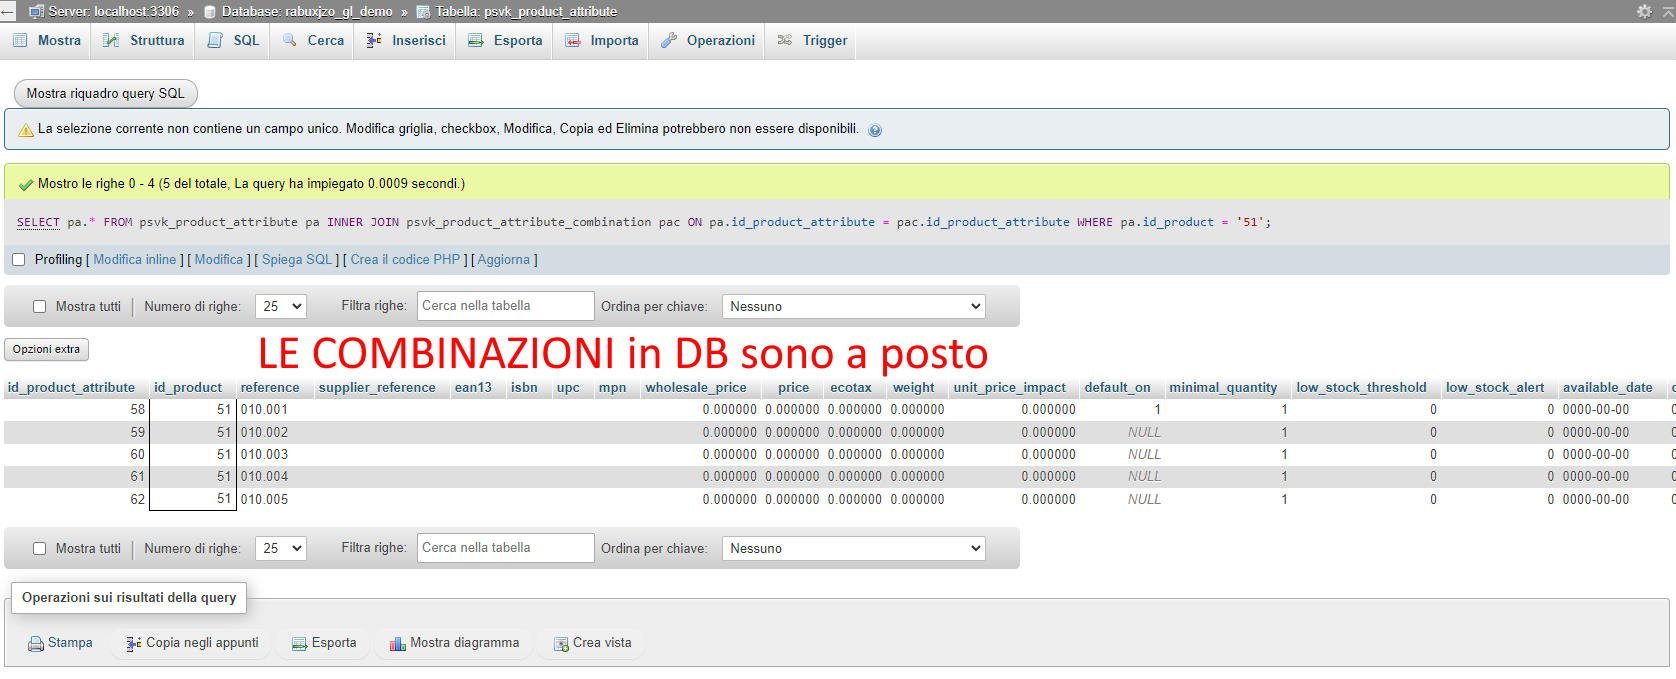Viewport: 1676px width, 679px height.
Task: Open the Mostra tab
Action: (x=47, y=41)
